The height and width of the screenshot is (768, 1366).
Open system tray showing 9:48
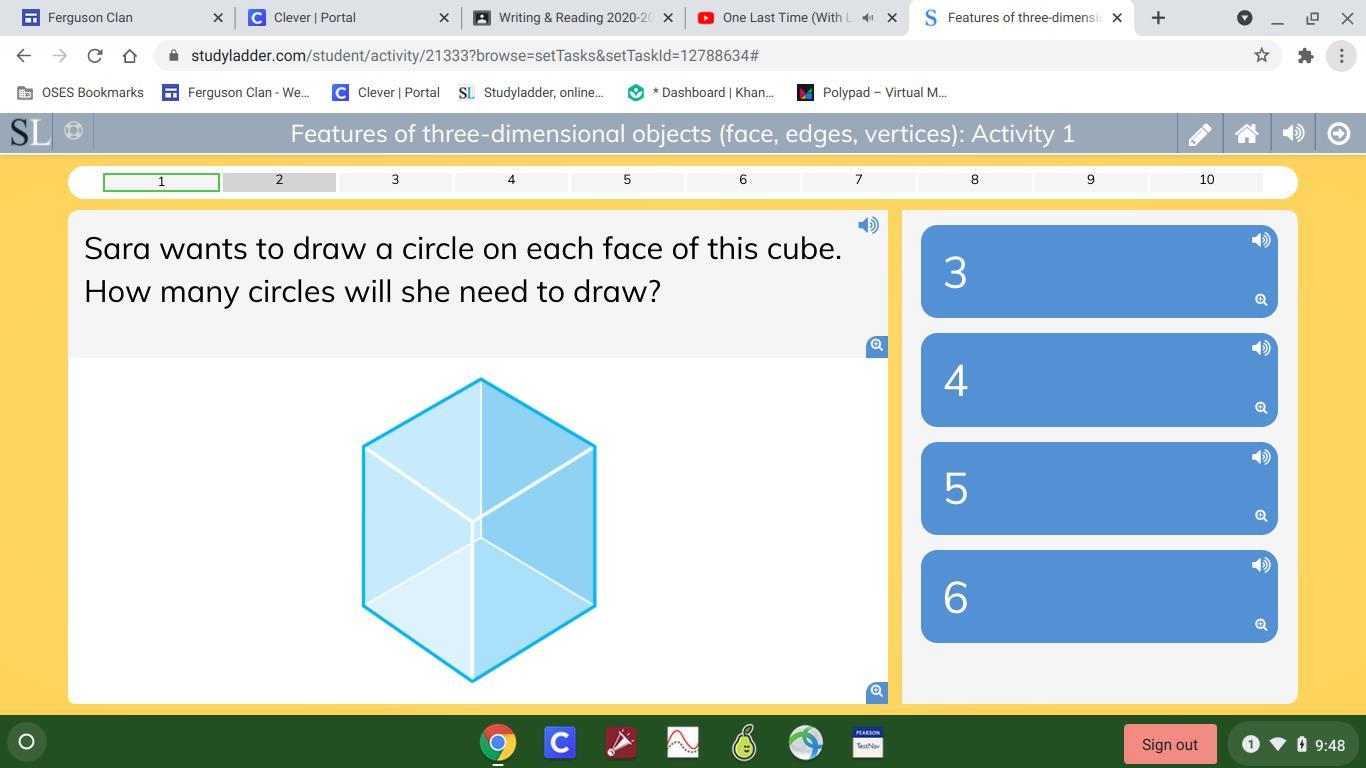[1294, 744]
